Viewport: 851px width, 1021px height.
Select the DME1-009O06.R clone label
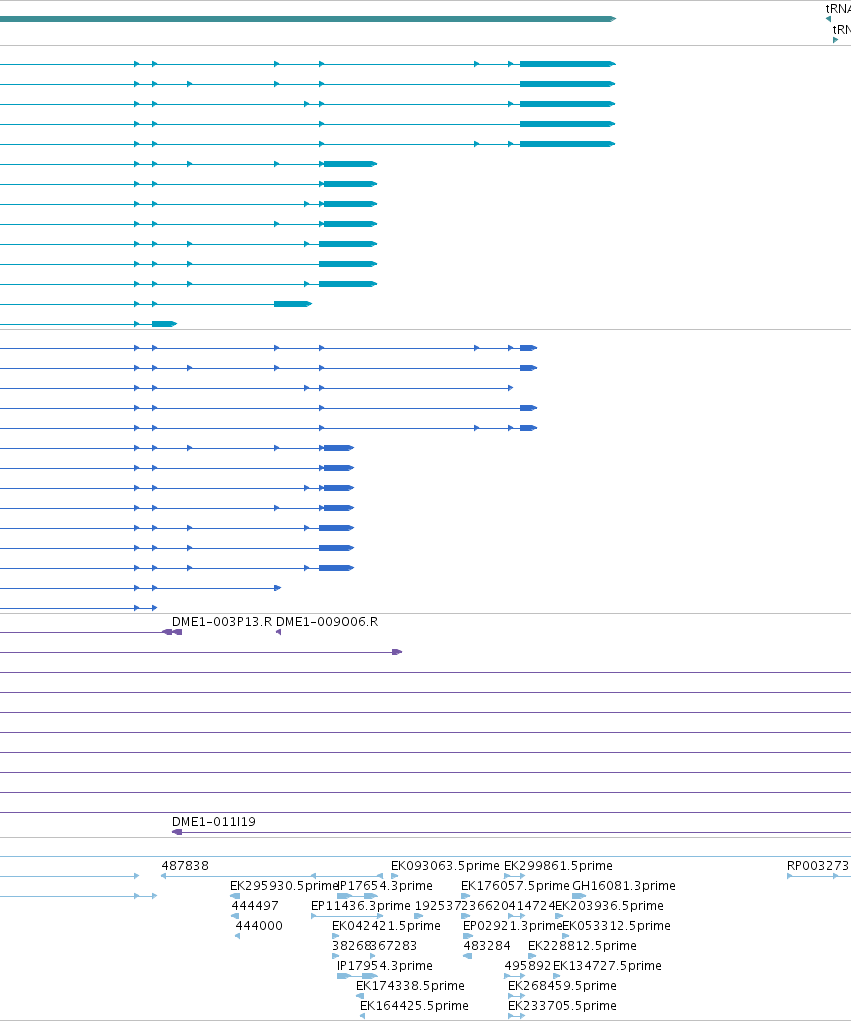click(x=327, y=622)
